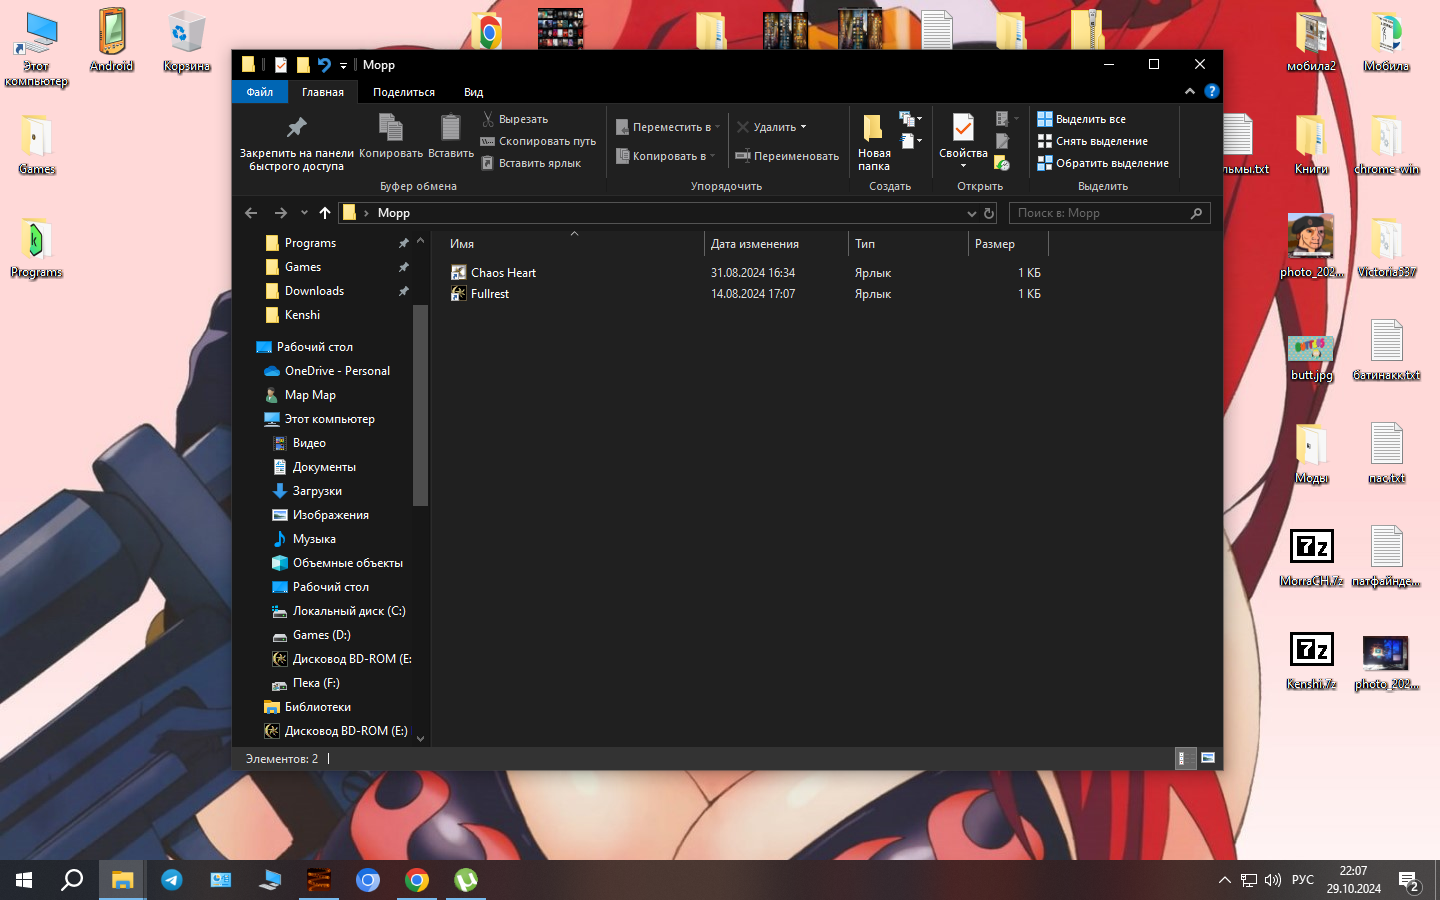
Task: Click Select All in the ribbon
Action: (x=1081, y=119)
